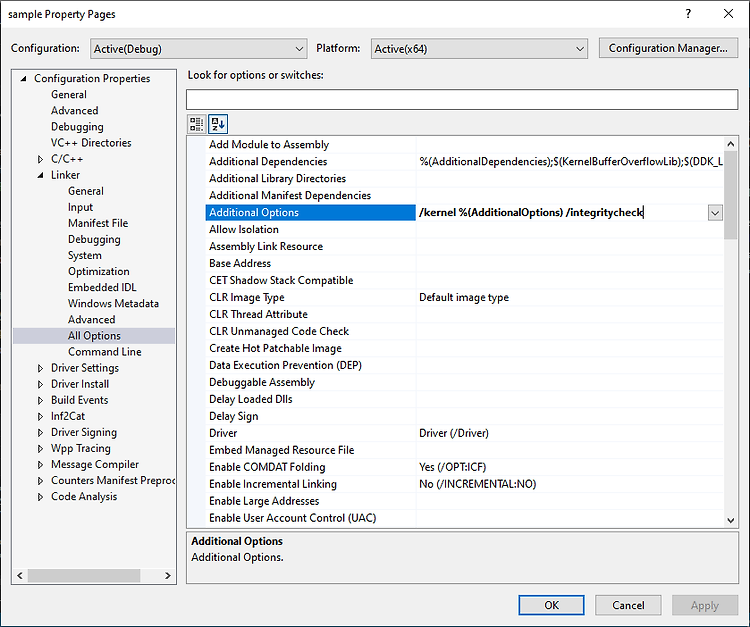The height and width of the screenshot is (627, 750).
Task: Click property grid scroll down arrow
Action: point(730,520)
